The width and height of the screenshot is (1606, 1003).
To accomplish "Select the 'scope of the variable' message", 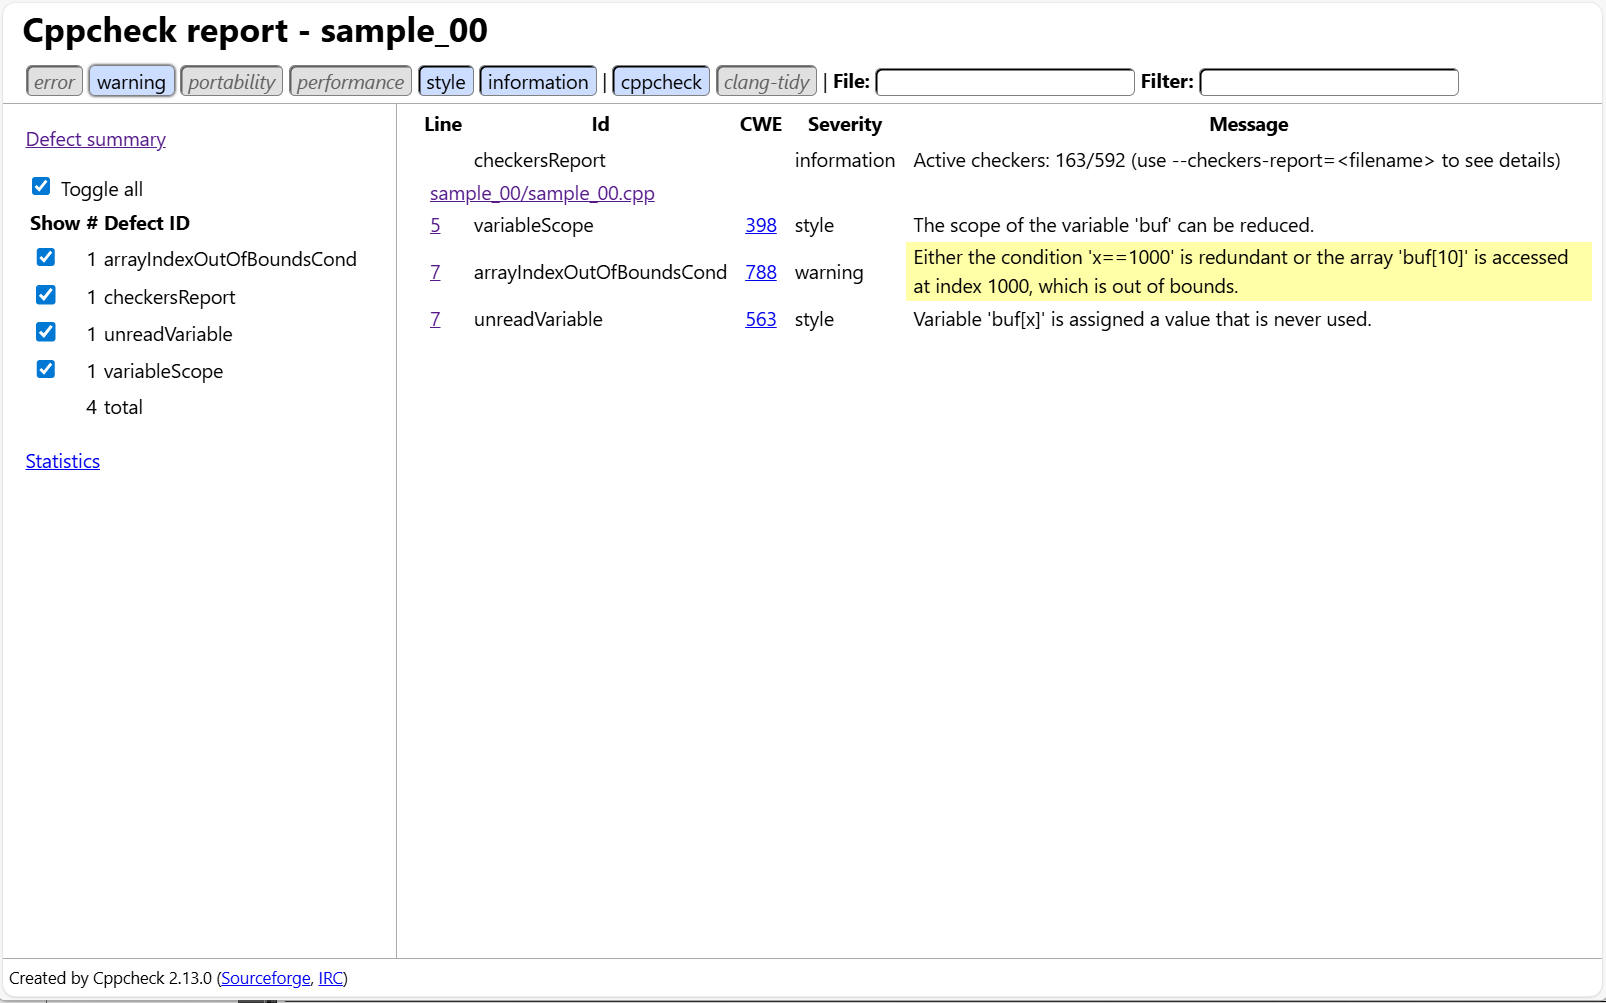I will pos(1113,225).
